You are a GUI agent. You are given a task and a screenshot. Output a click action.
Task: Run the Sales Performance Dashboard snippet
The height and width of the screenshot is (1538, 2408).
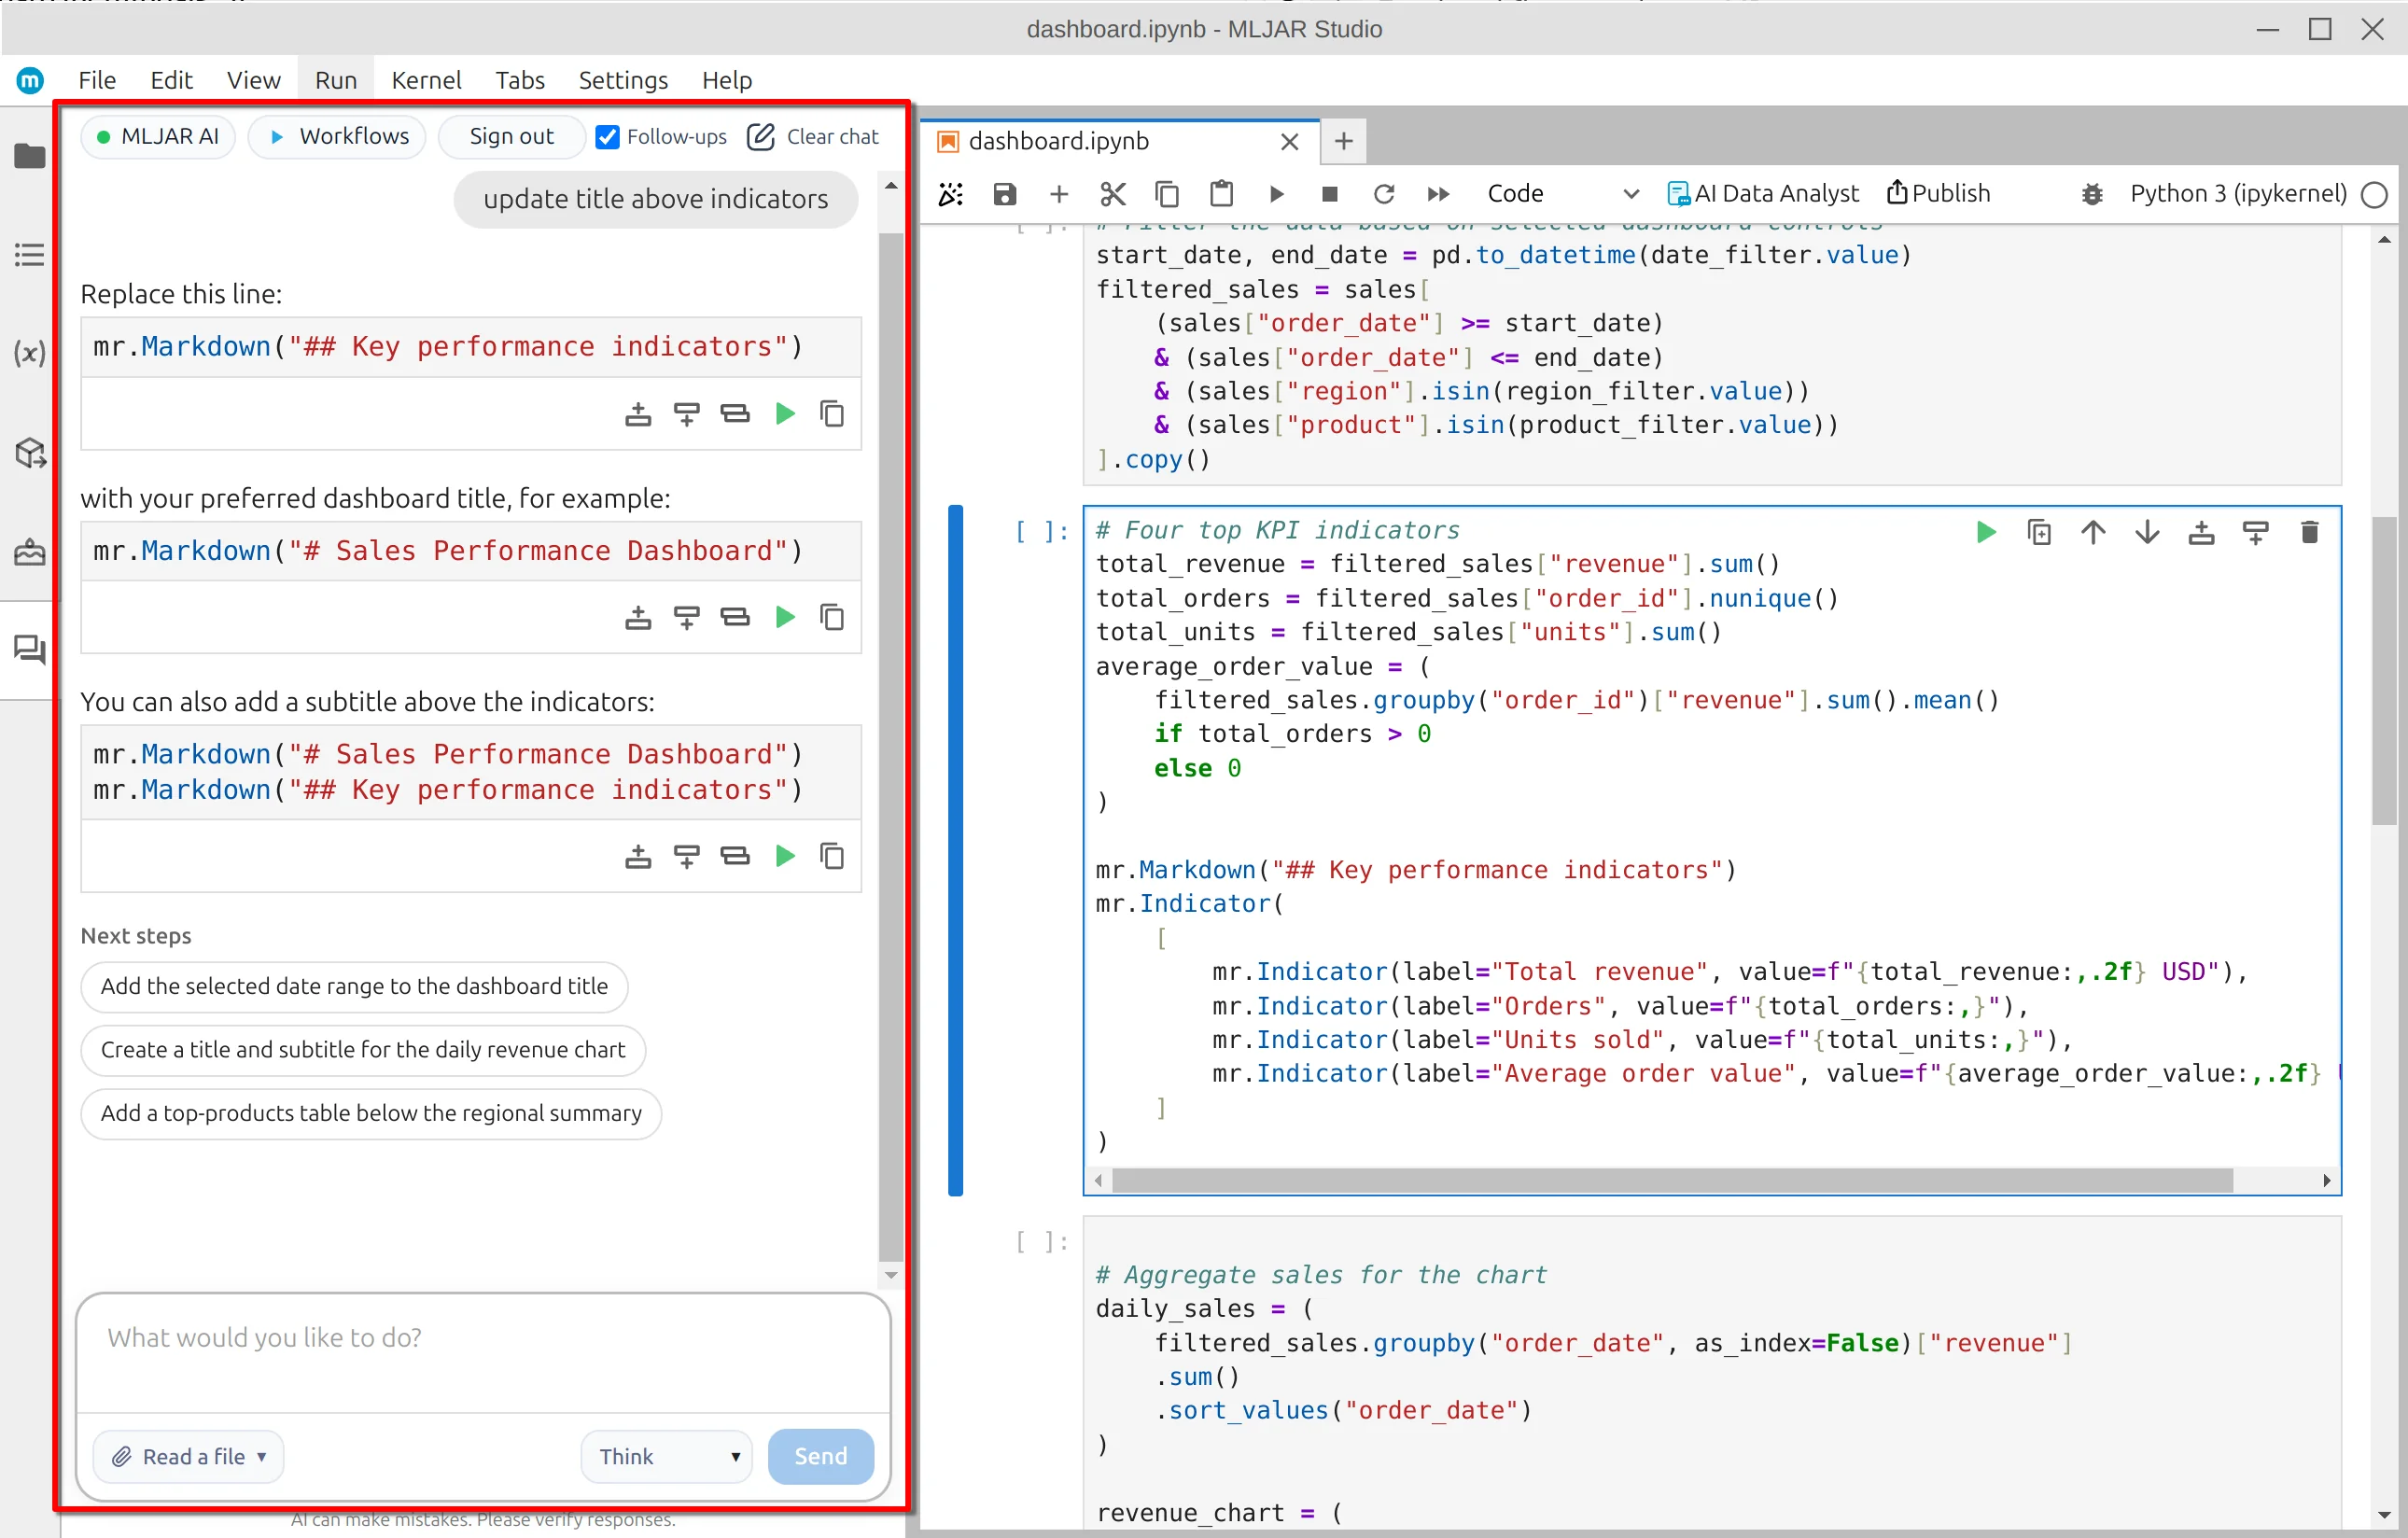[785, 617]
